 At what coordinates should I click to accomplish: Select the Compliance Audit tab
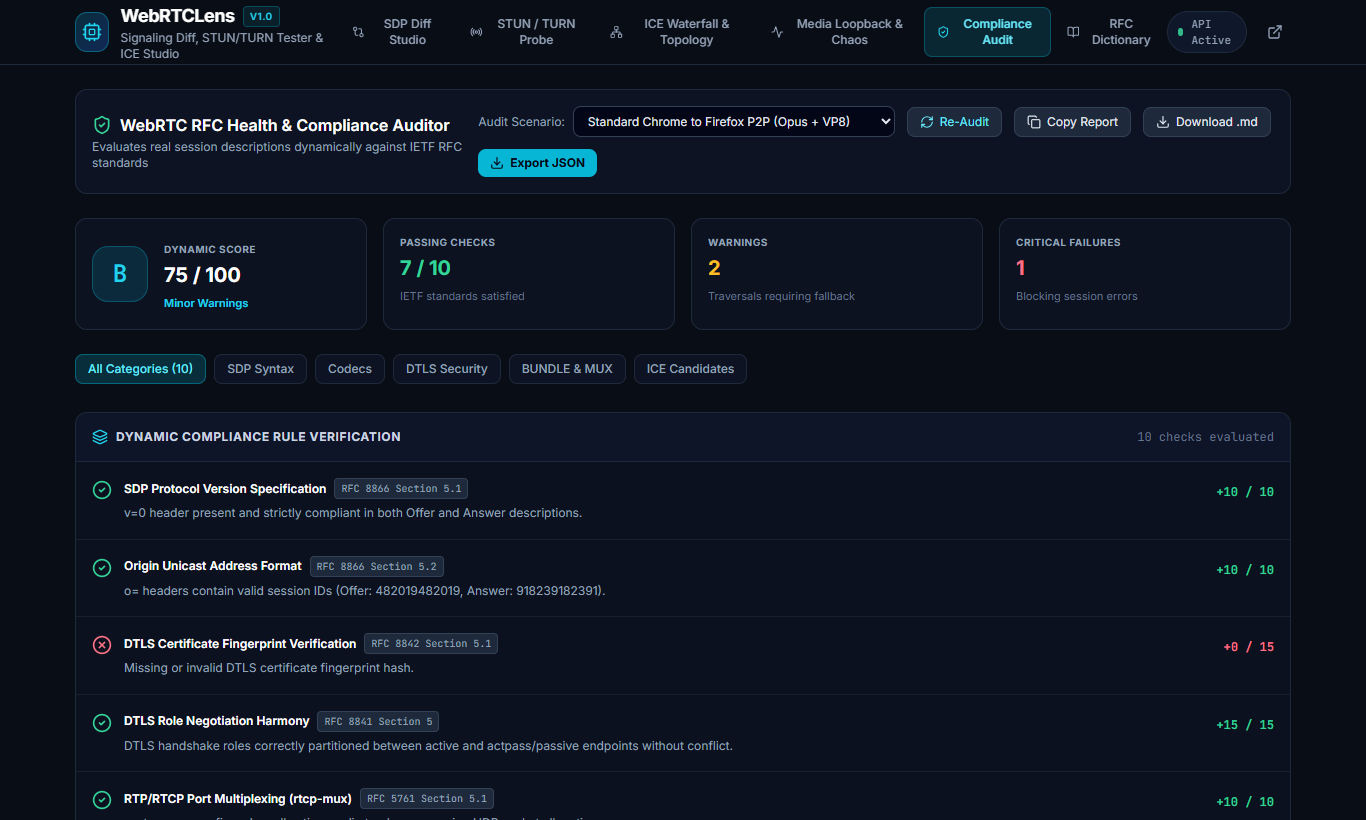[987, 32]
